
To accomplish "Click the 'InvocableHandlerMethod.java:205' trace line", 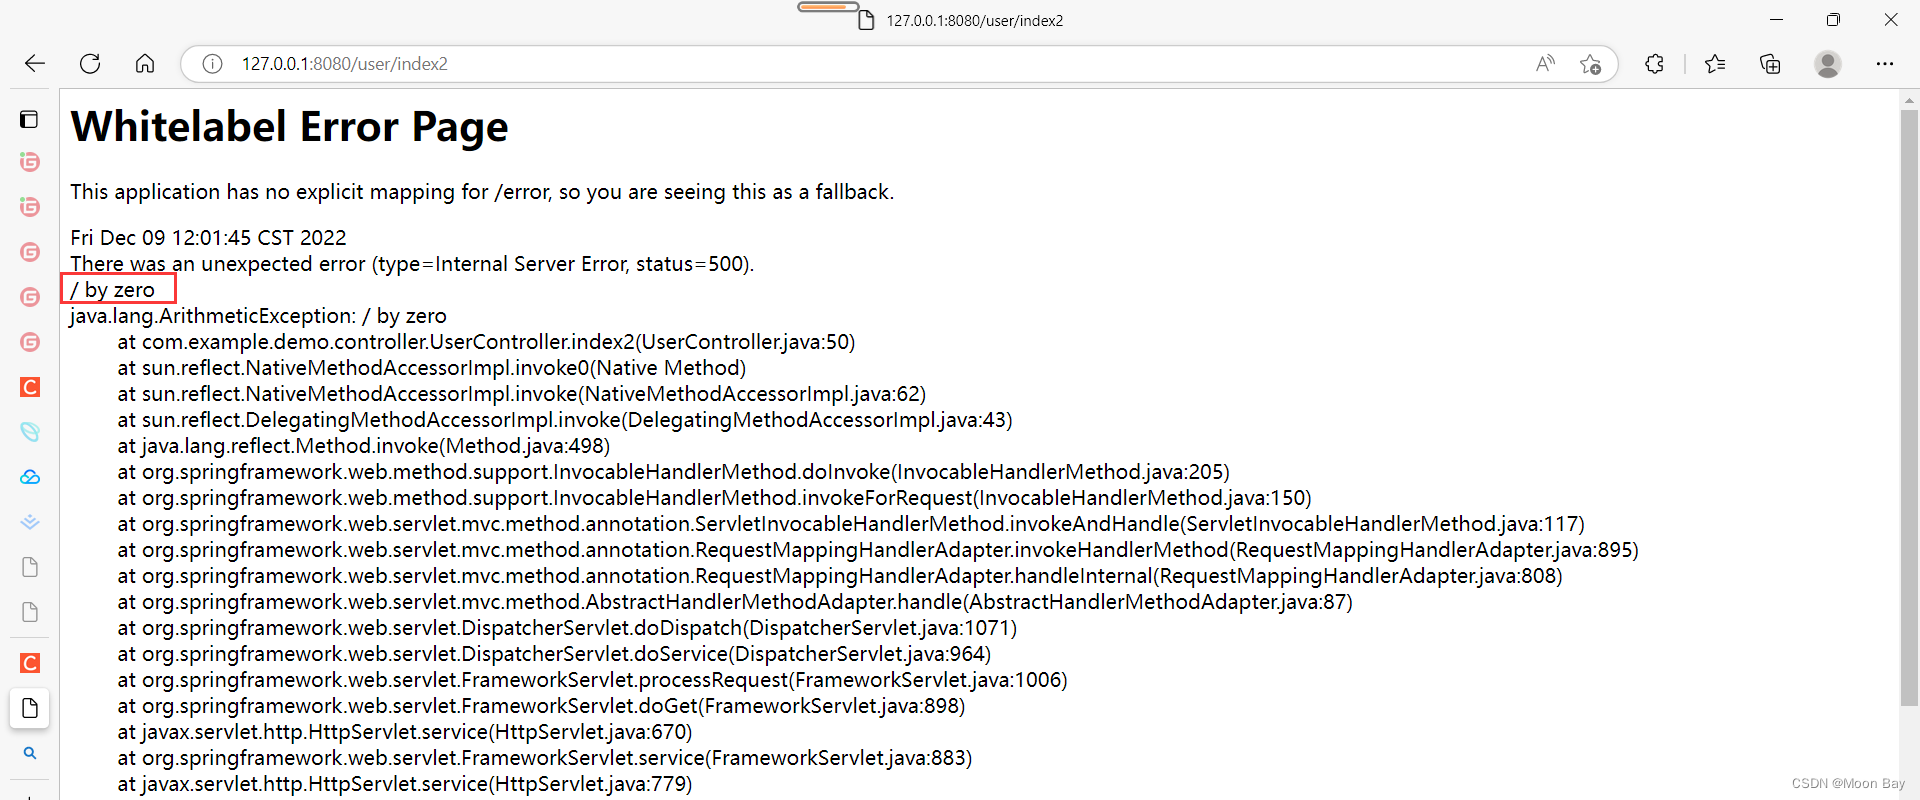I will click(674, 472).
